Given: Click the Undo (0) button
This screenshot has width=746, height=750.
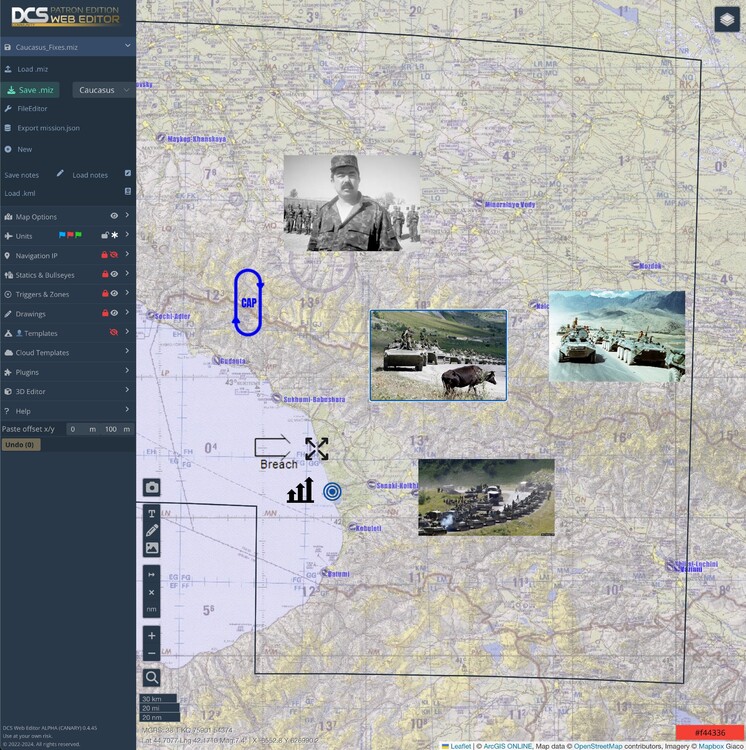Looking at the screenshot, I should click(21, 445).
